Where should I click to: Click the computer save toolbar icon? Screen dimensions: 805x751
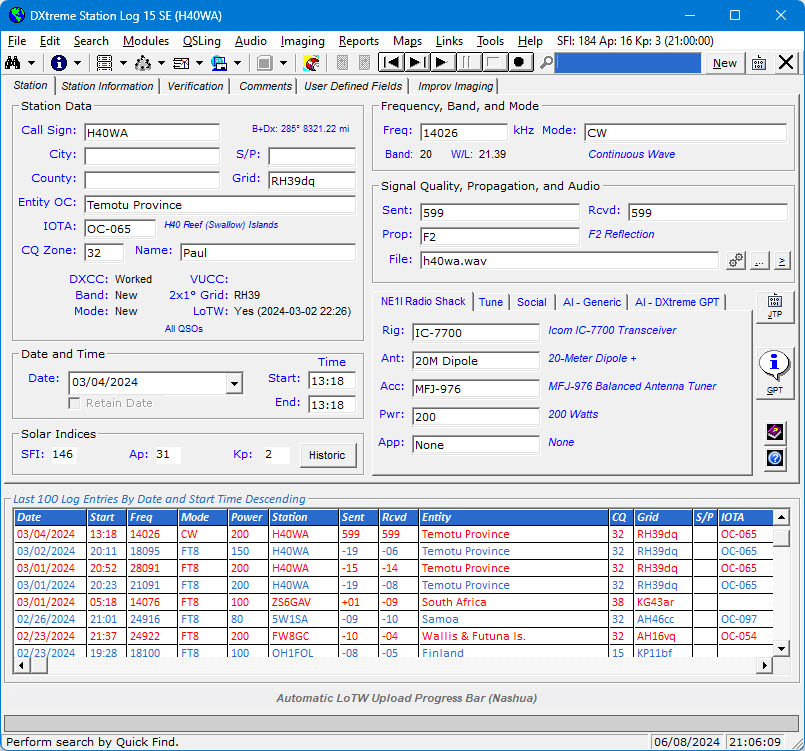219,63
